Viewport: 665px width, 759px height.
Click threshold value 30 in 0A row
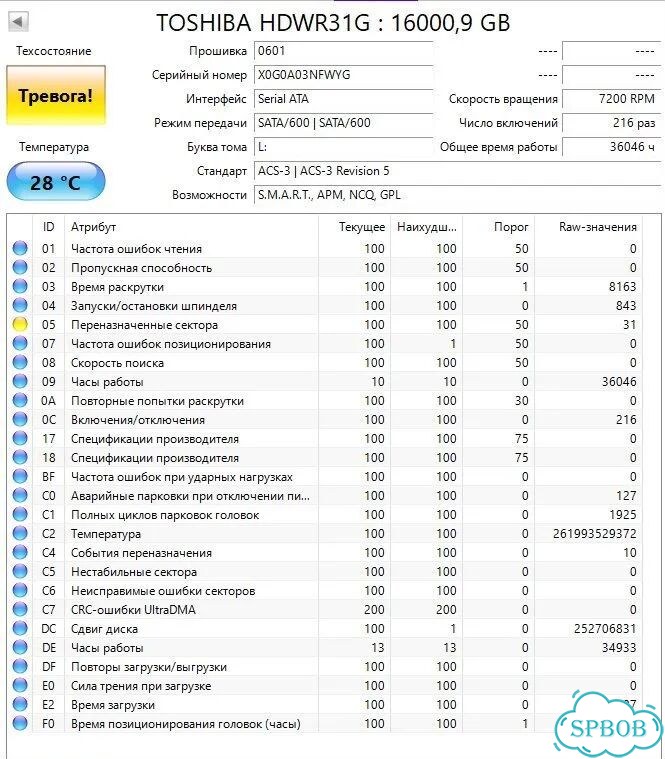[x=521, y=400]
